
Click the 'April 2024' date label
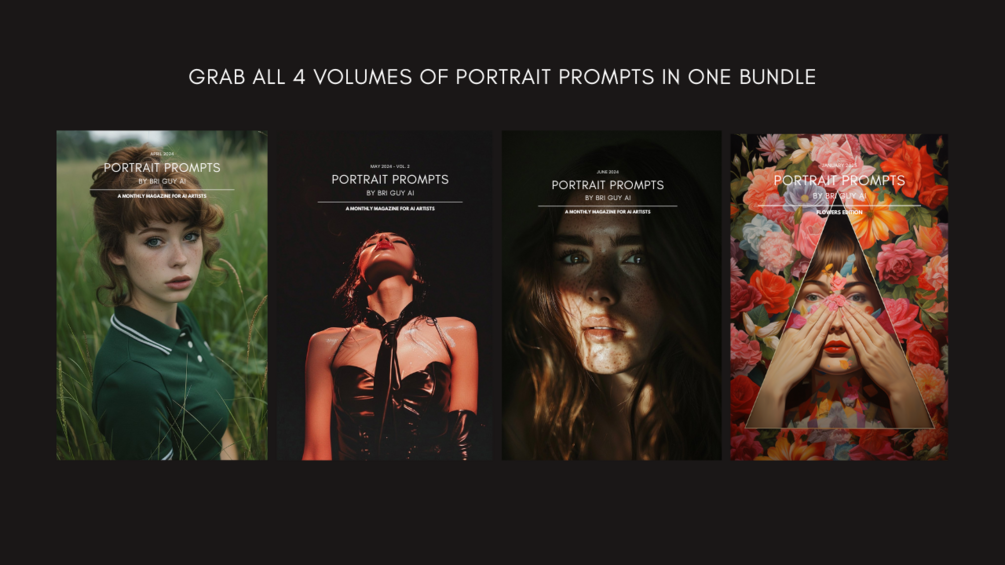162,154
